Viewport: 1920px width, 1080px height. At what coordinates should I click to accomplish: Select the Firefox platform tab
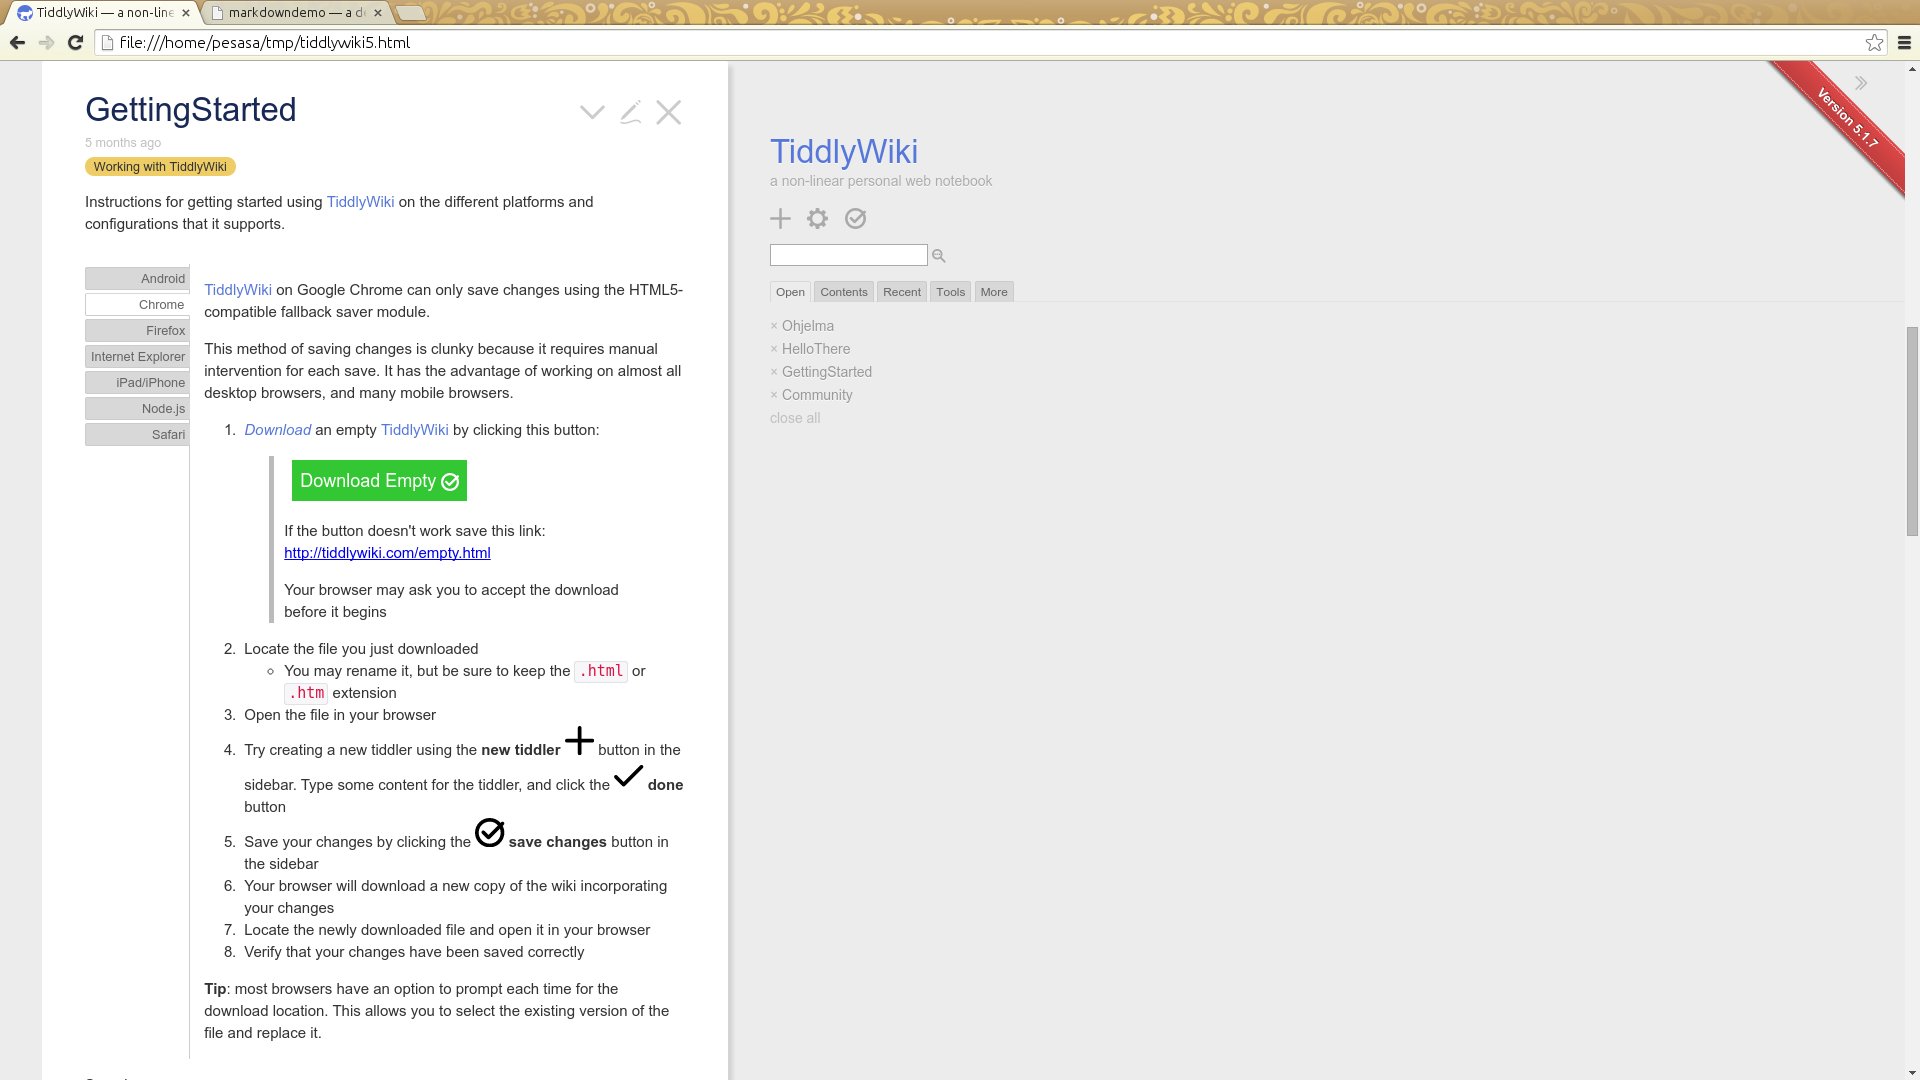click(137, 330)
